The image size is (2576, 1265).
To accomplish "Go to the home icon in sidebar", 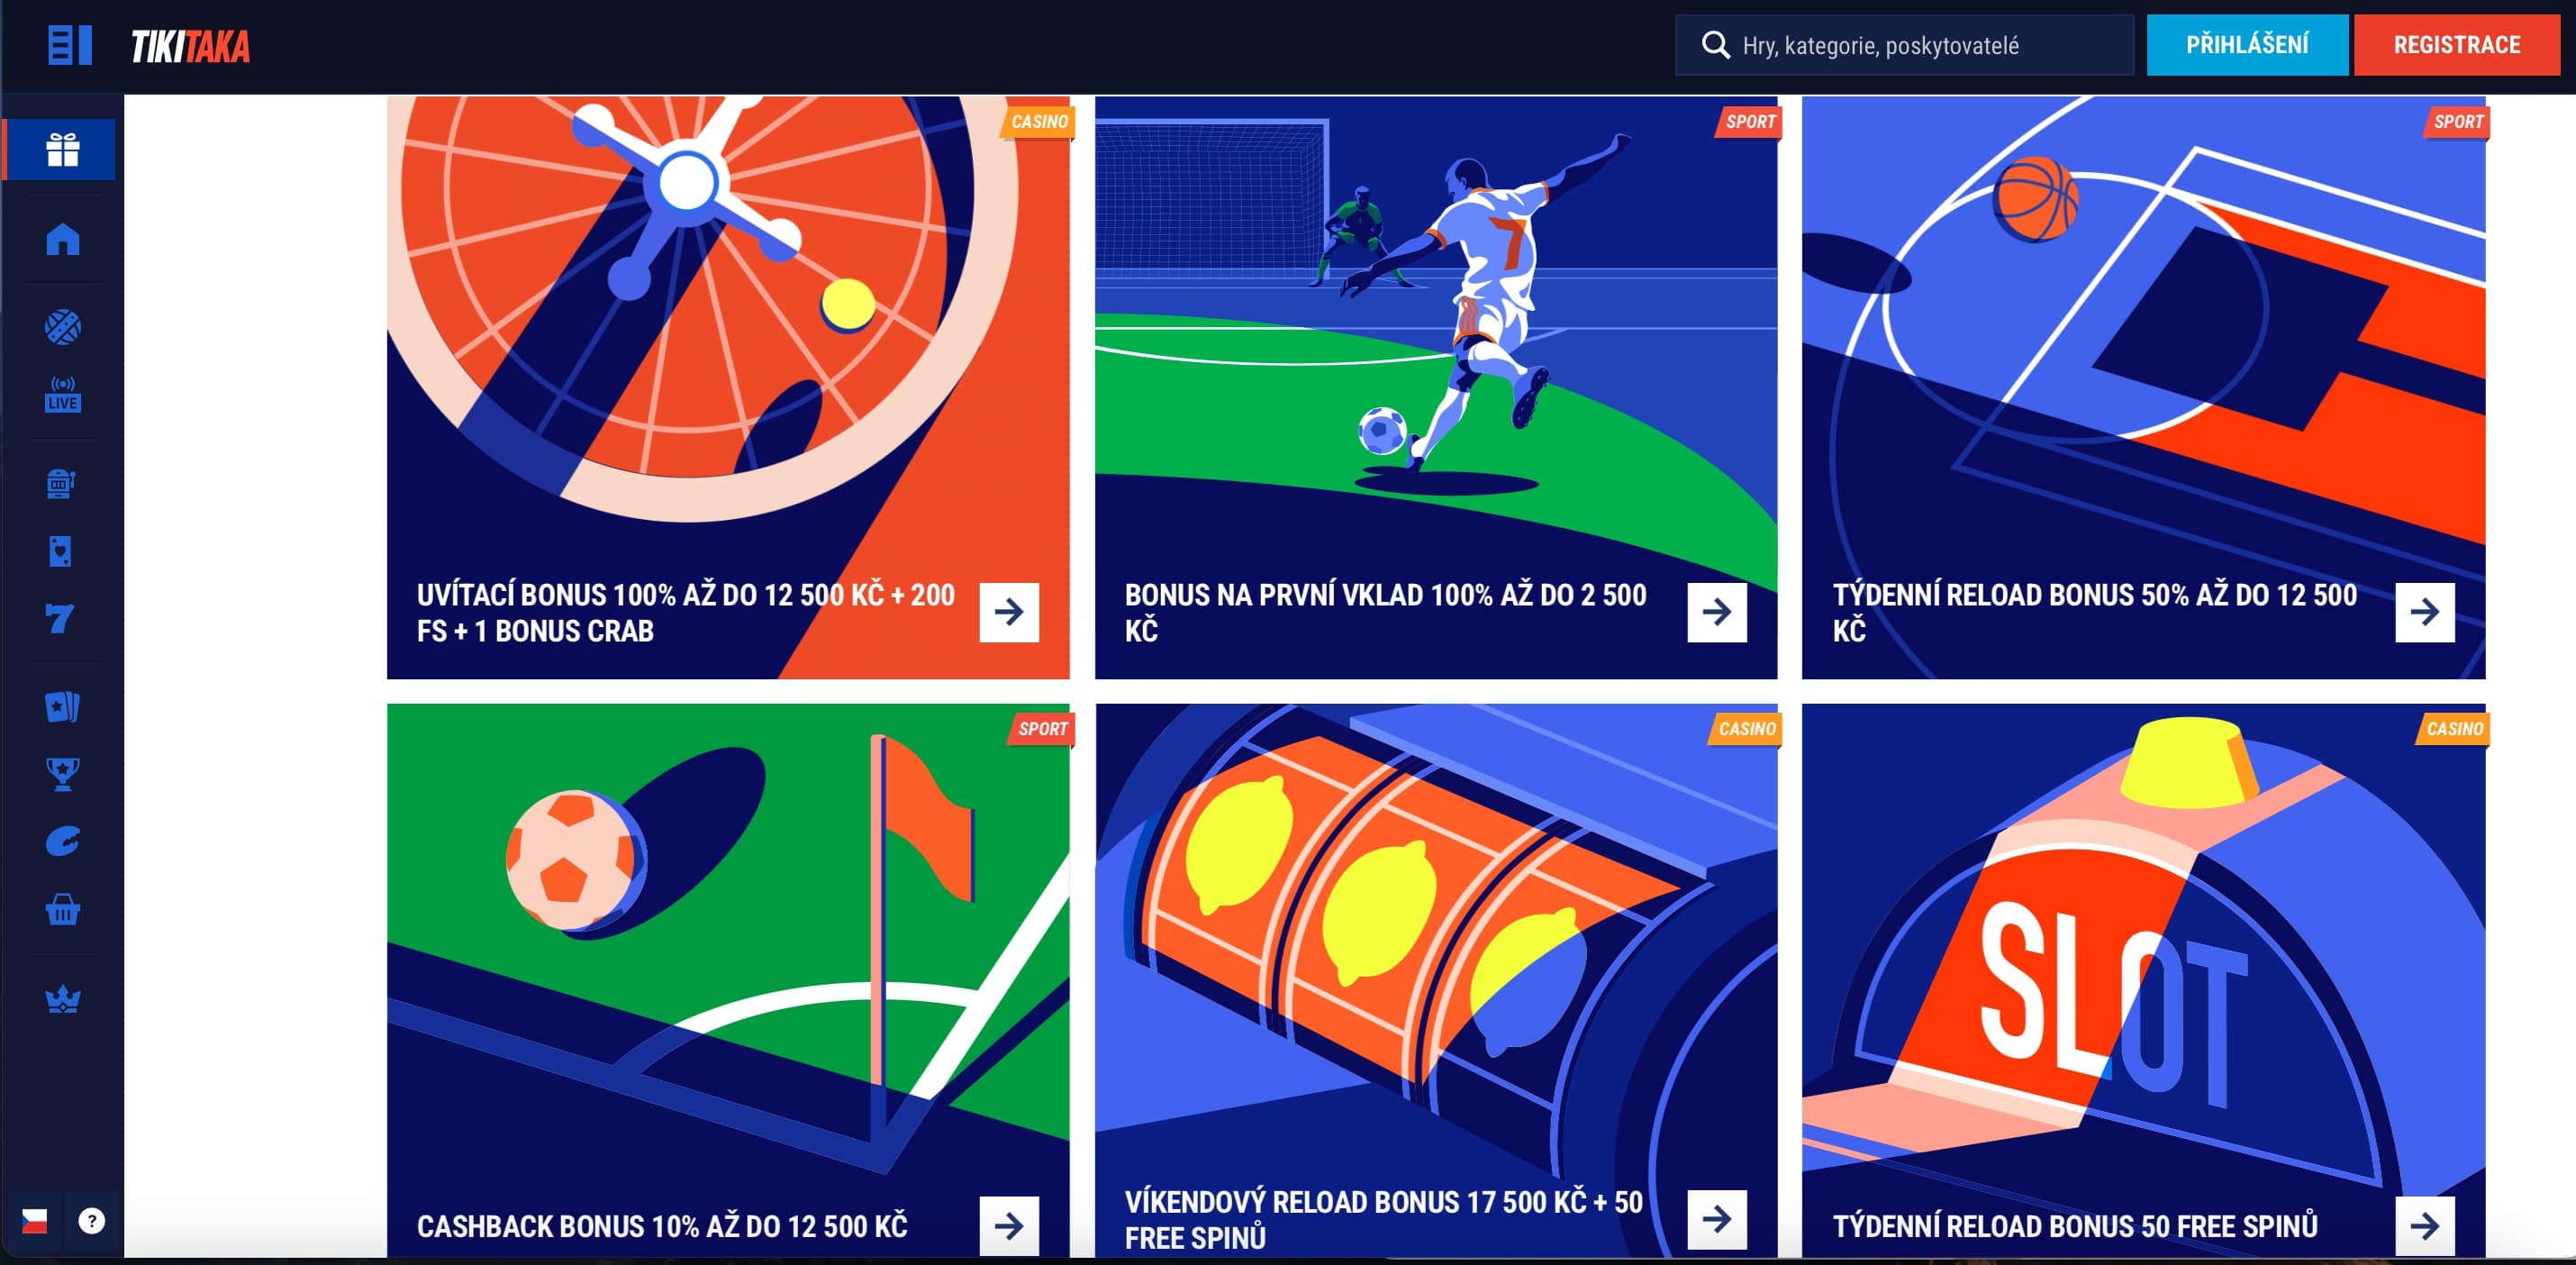I will click(62, 239).
